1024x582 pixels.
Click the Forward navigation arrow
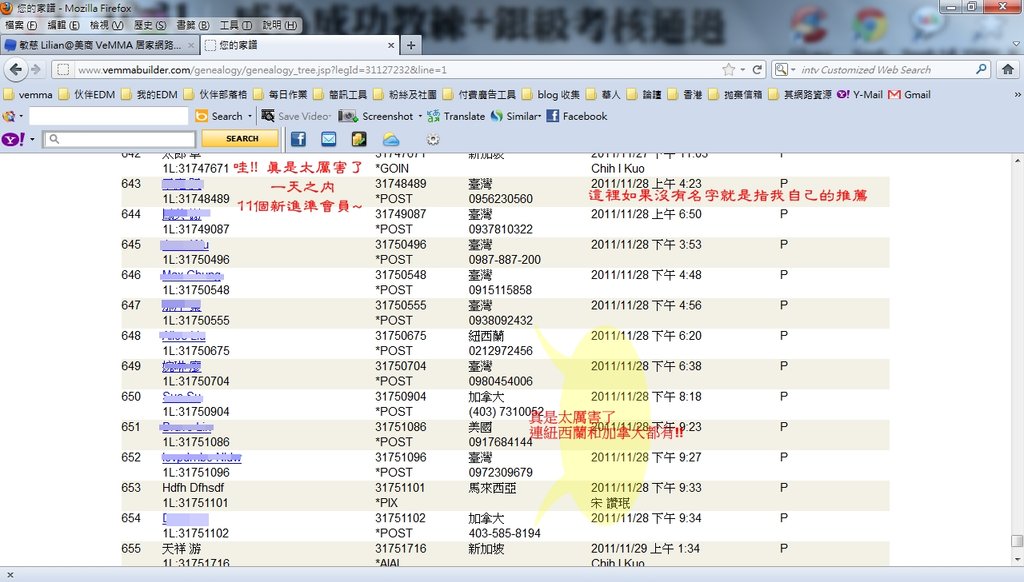[36, 69]
